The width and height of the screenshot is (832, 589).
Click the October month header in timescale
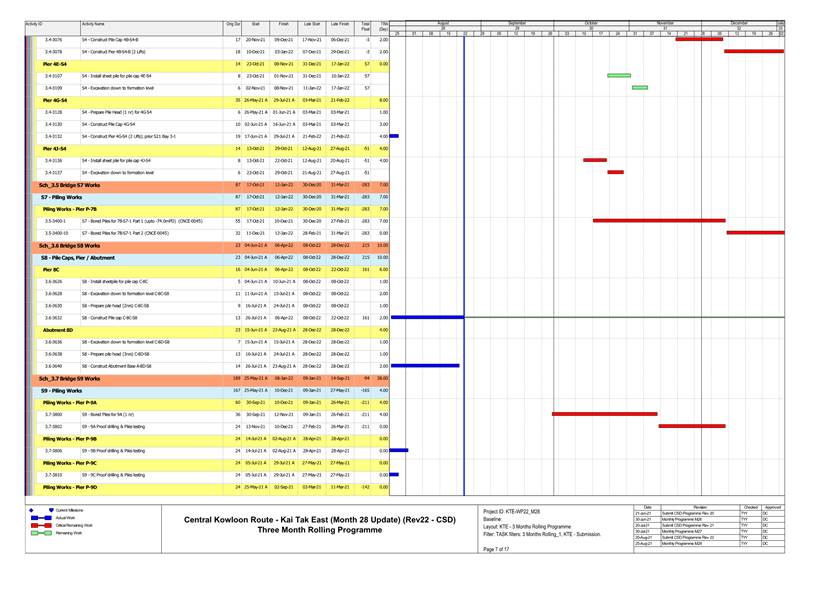(x=591, y=22)
